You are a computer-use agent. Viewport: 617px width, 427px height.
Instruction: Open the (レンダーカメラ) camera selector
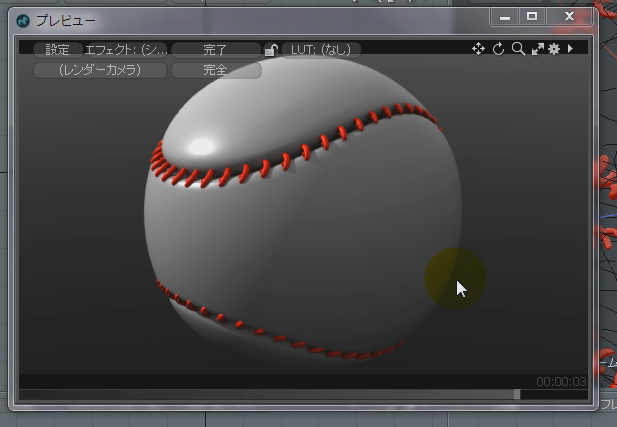point(99,70)
